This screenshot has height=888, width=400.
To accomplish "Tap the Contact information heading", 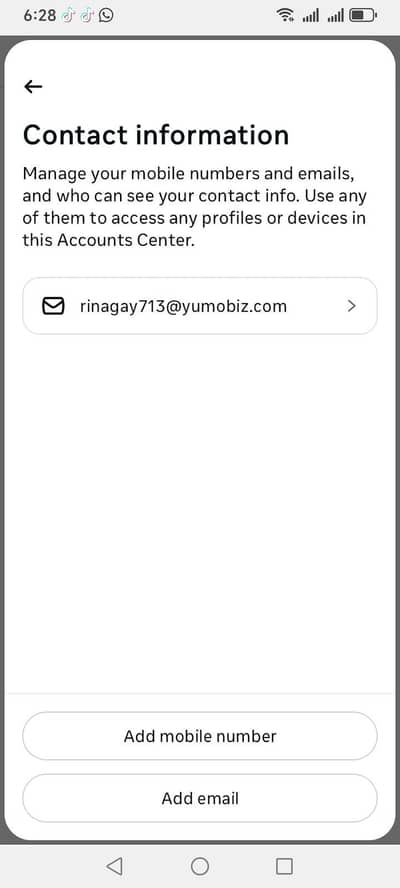I will (x=156, y=135).
